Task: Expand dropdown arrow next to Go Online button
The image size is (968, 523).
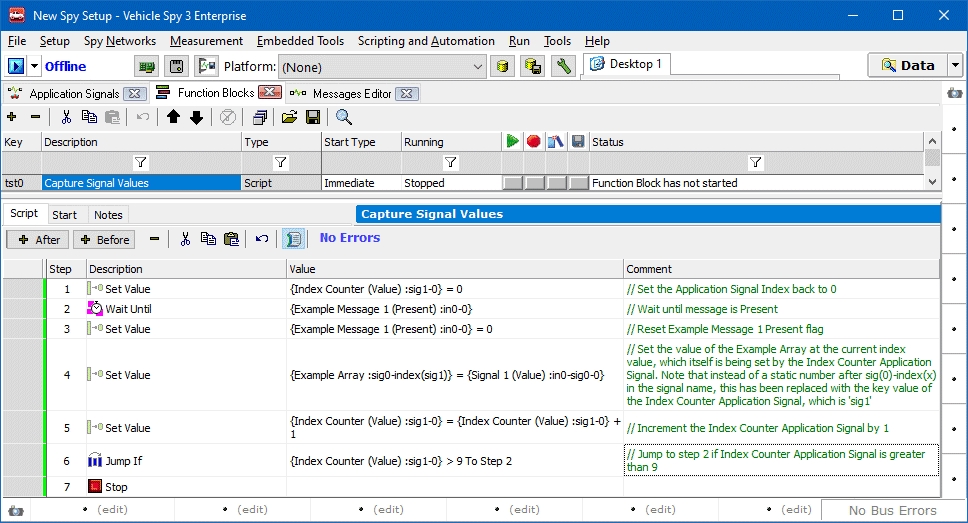Action: click(35, 66)
